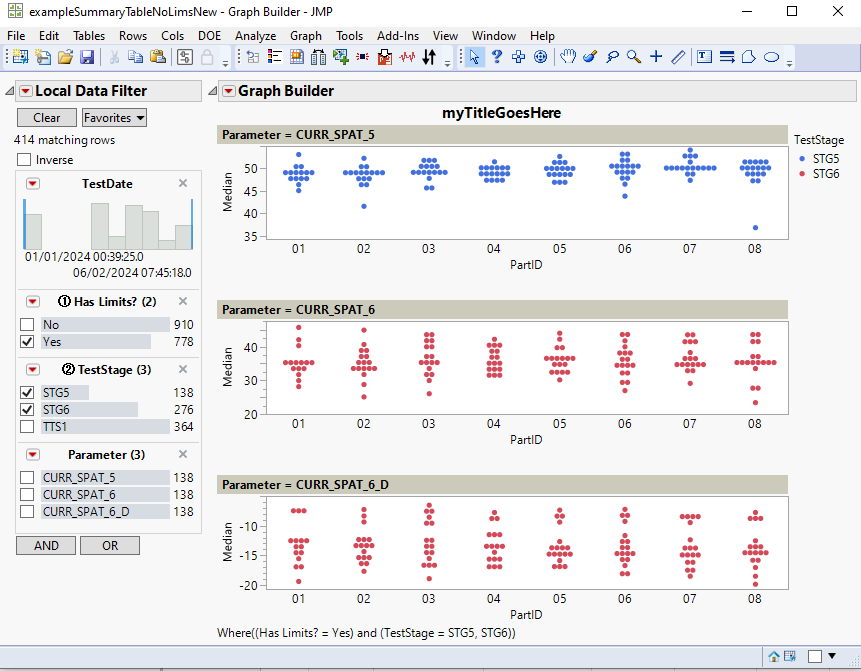Screen dimensions: 861x671
Task: Open the Analyze menu
Action: pos(253,35)
